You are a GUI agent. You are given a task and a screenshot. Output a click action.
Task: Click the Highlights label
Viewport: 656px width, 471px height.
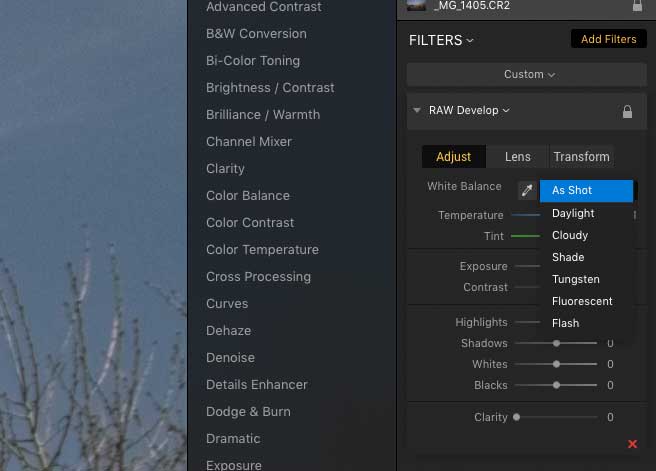[481, 322]
